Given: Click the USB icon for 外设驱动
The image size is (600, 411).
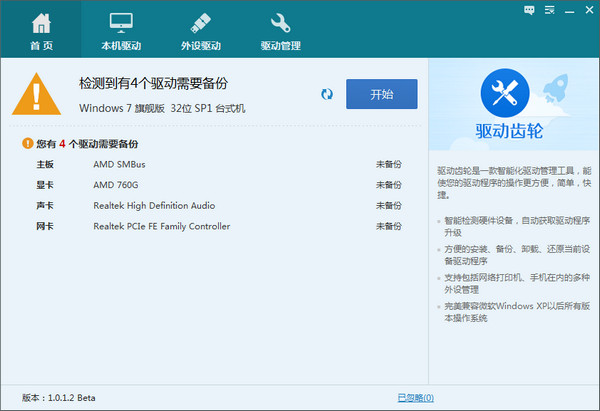Looking at the screenshot, I should click(200, 22).
